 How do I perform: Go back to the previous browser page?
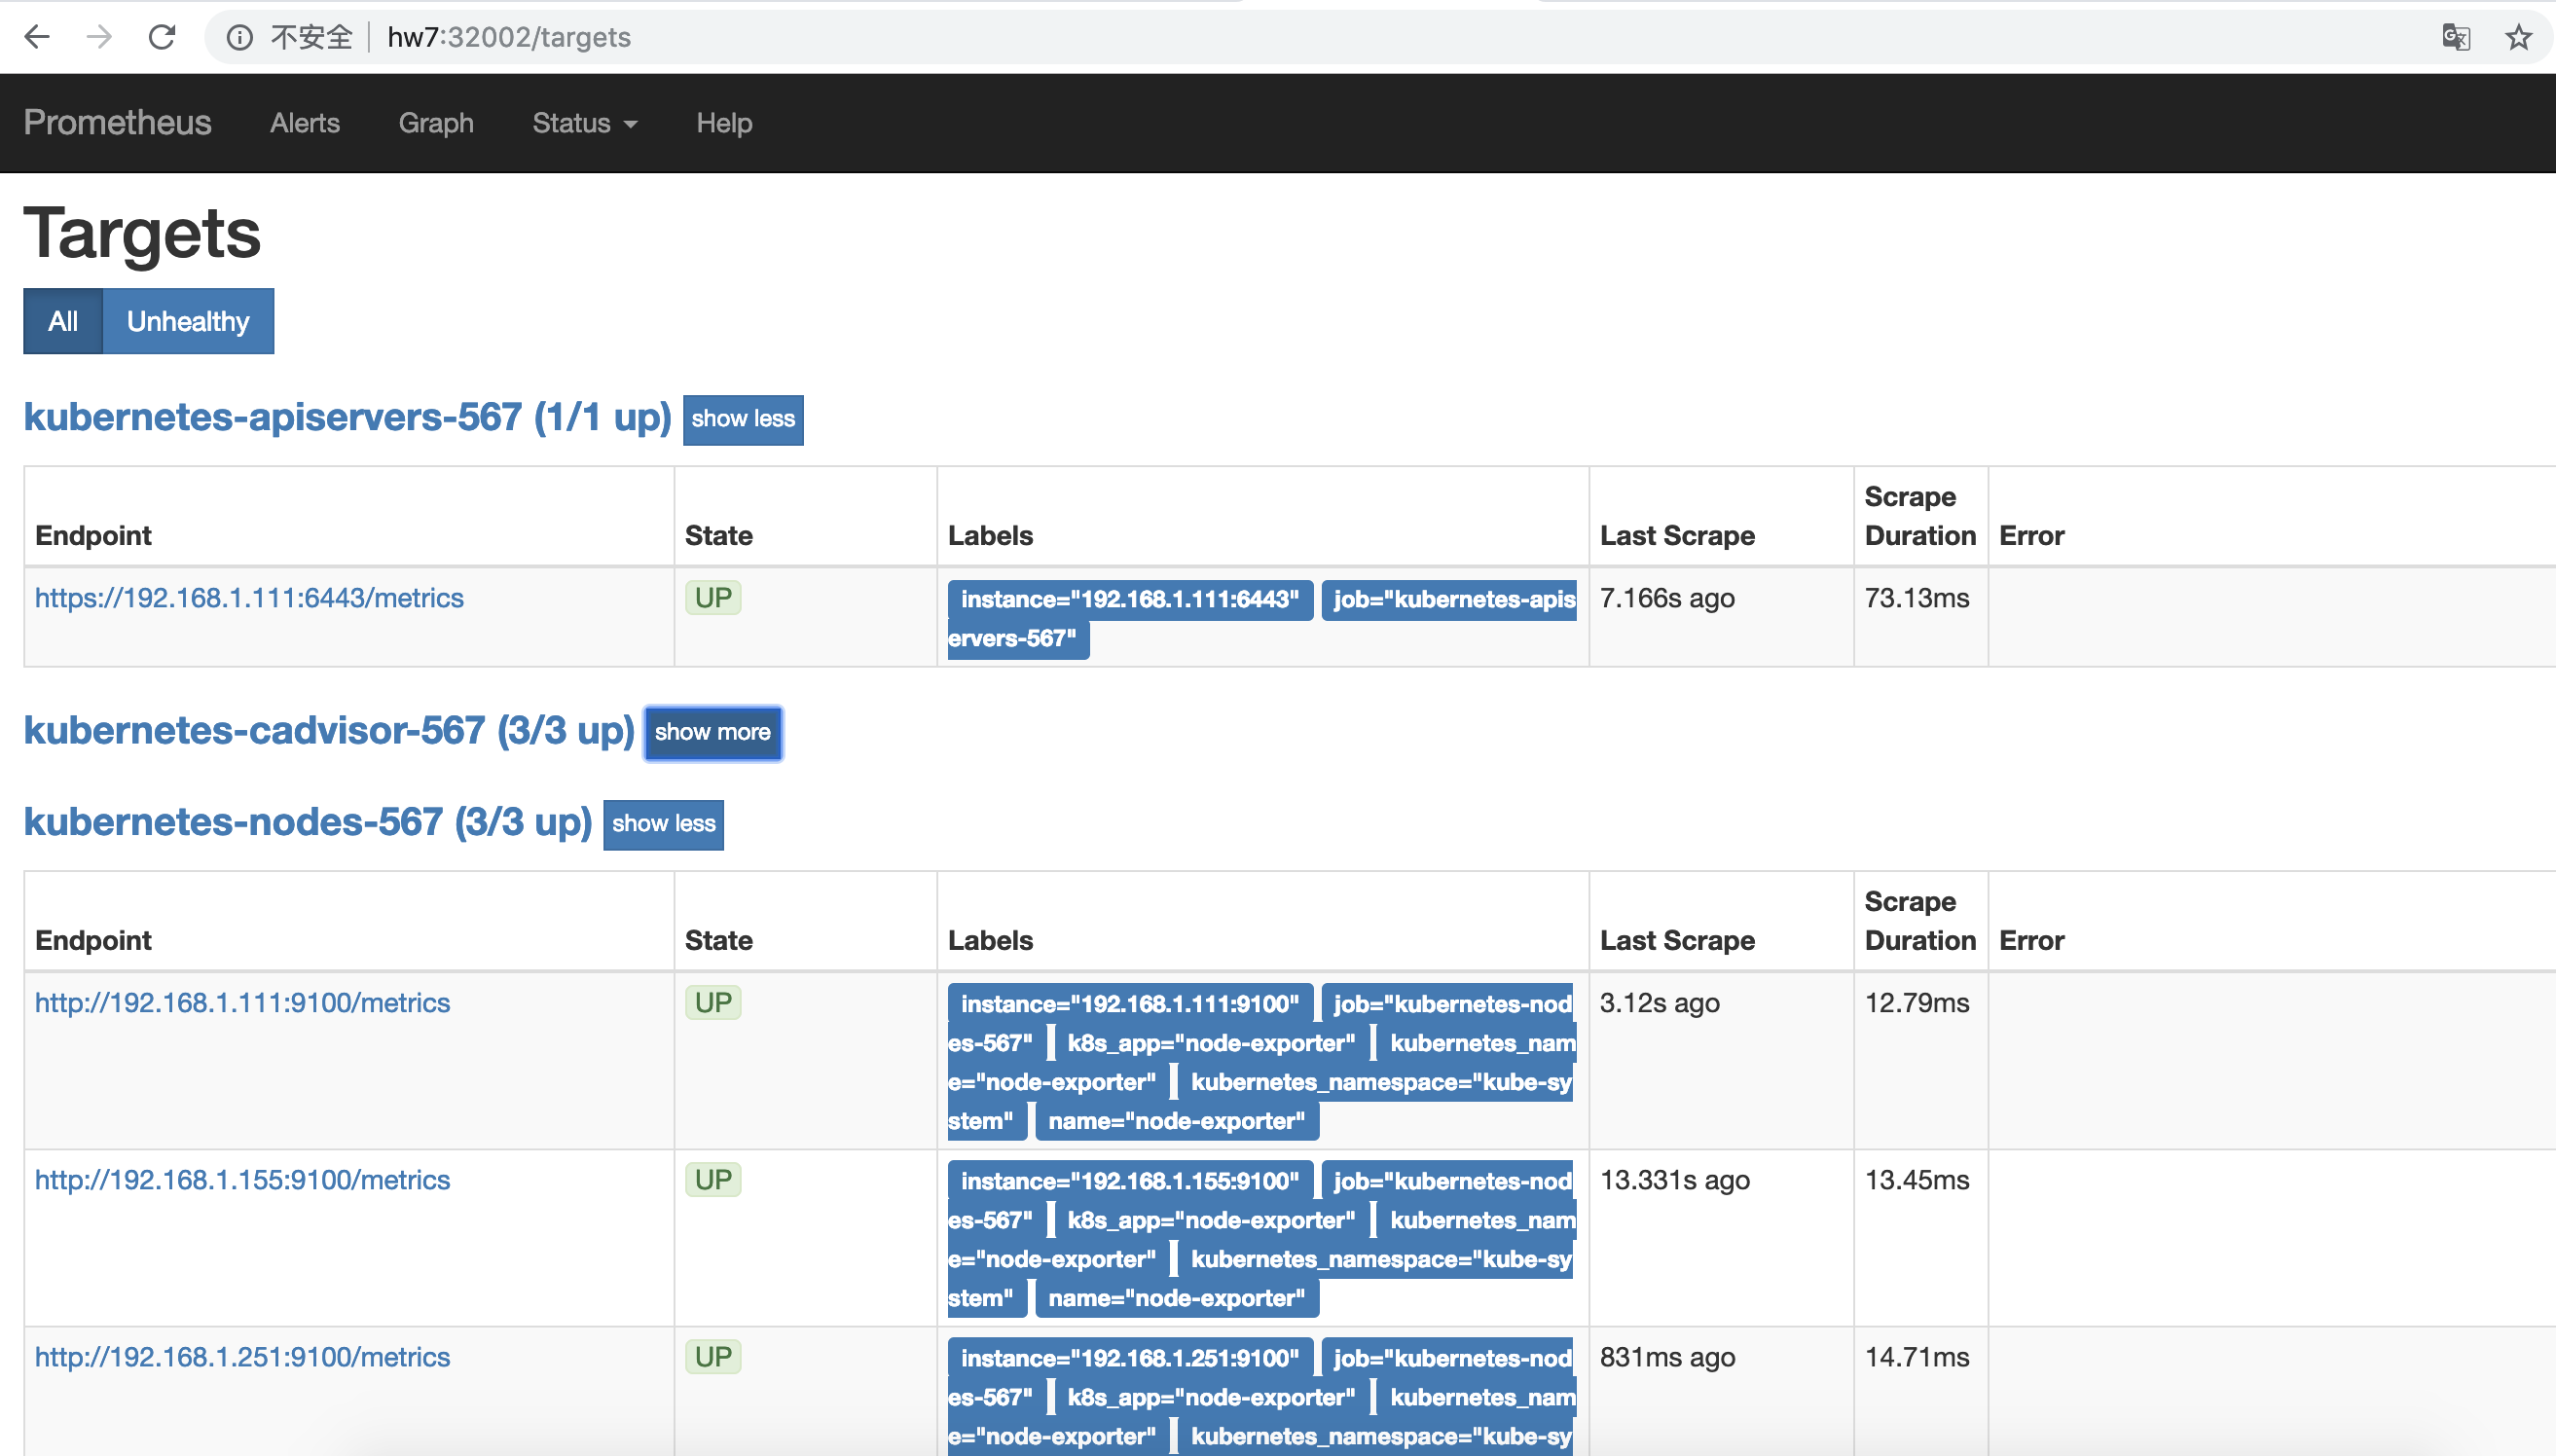(37, 37)
